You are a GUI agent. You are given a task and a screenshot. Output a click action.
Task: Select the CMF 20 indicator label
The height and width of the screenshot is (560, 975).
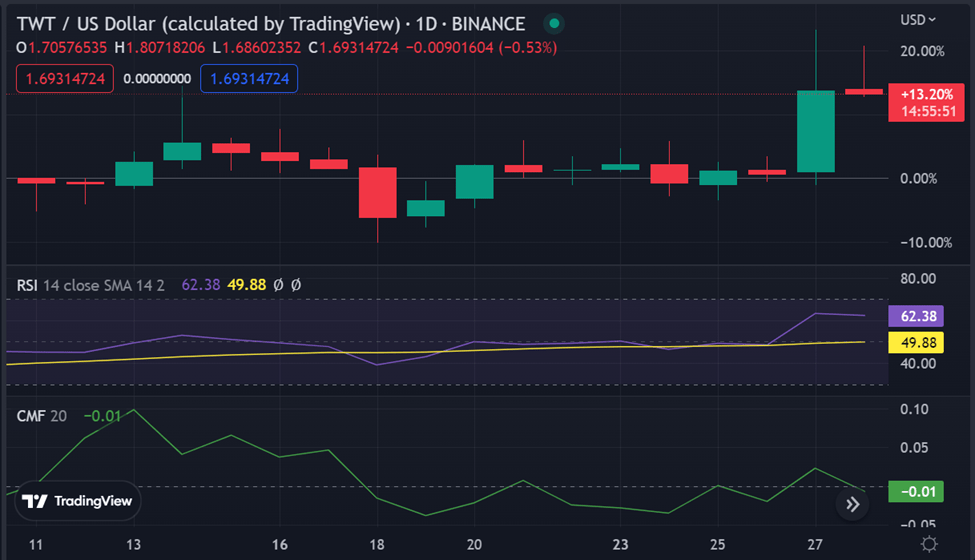point(42,416)
